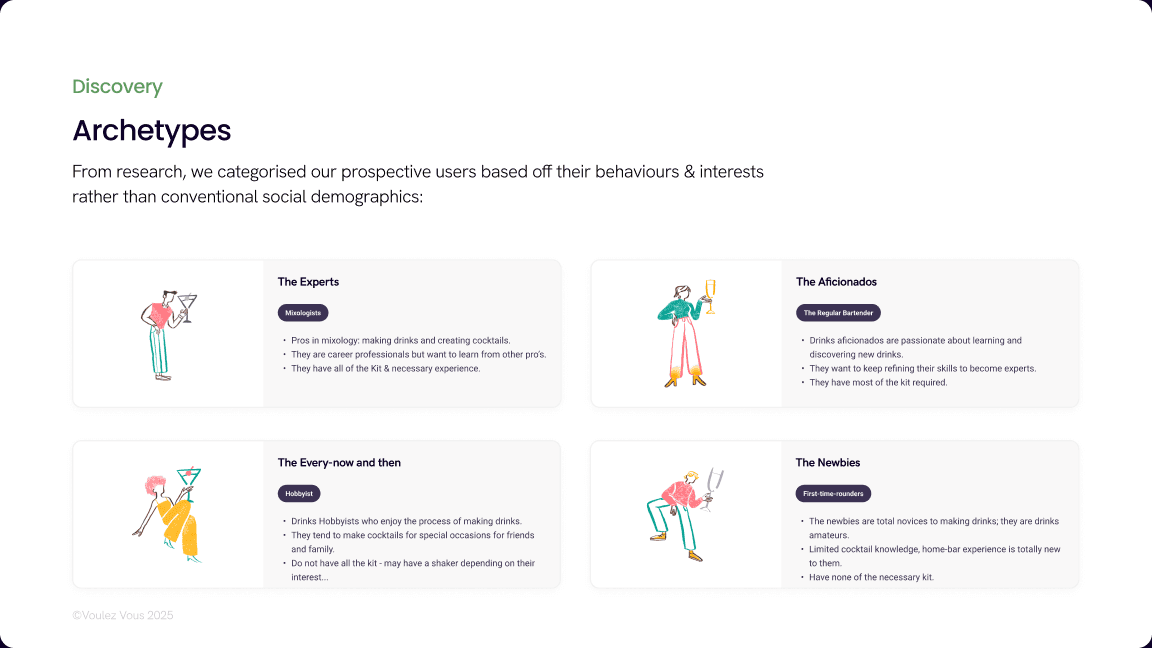Click the intro paragraph about prospective users

pyautogui.click(x=418, y=184)
